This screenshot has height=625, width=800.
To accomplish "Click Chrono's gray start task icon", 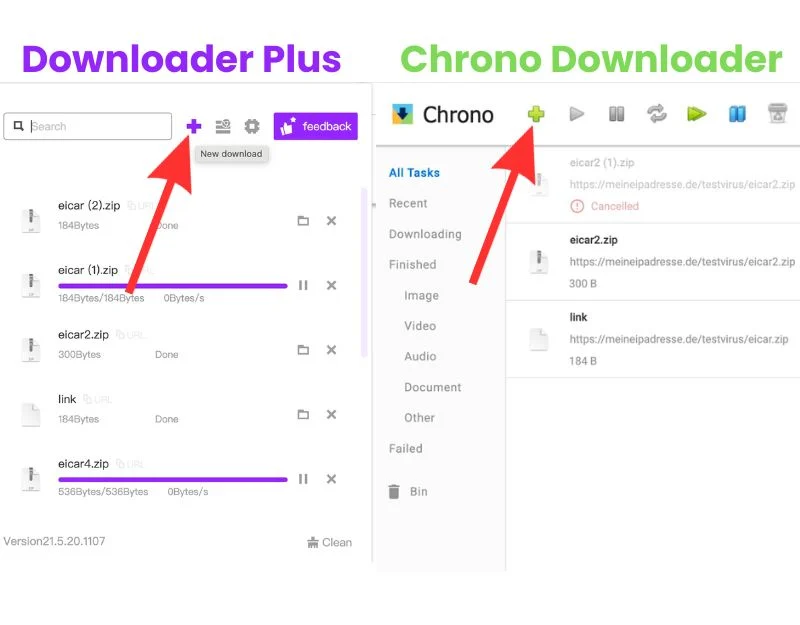I will click(577, 114).
